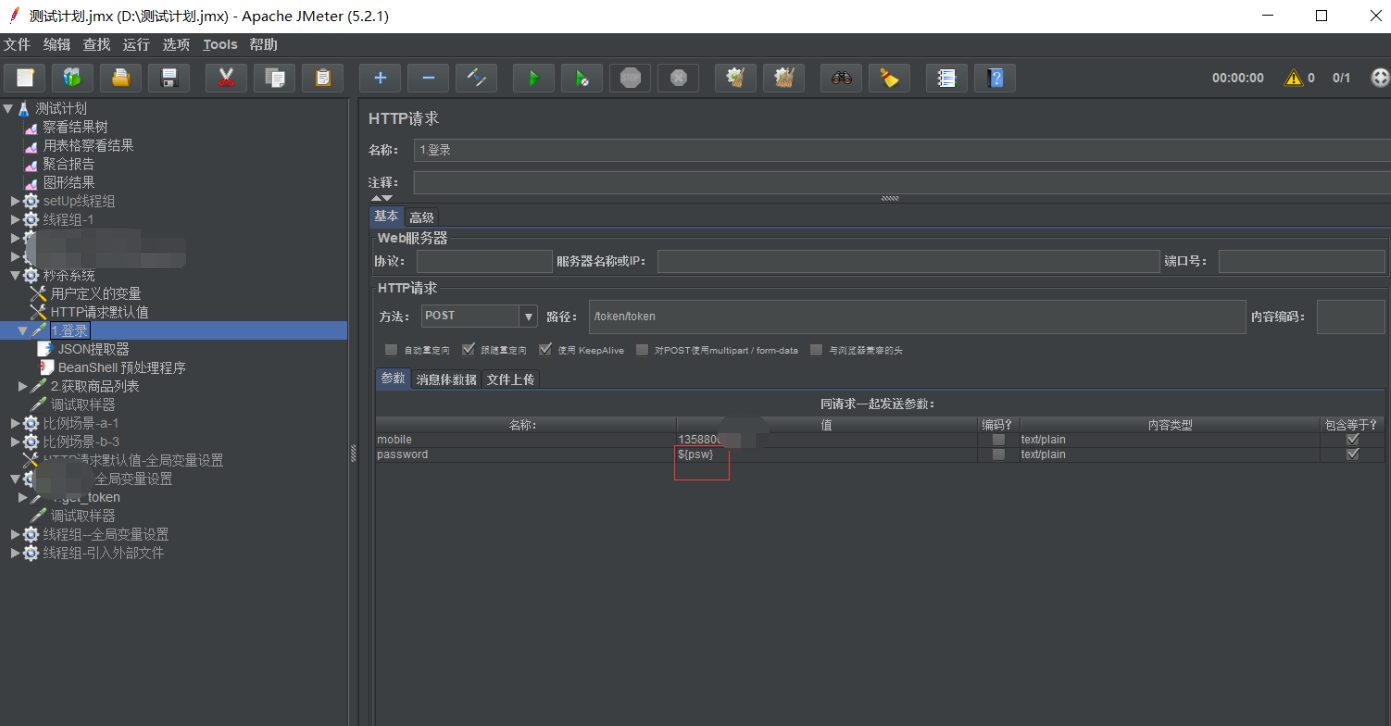1391x726 pixels.
Task: Expand the 线程组-引入外部文件 node
Action: 15,553
